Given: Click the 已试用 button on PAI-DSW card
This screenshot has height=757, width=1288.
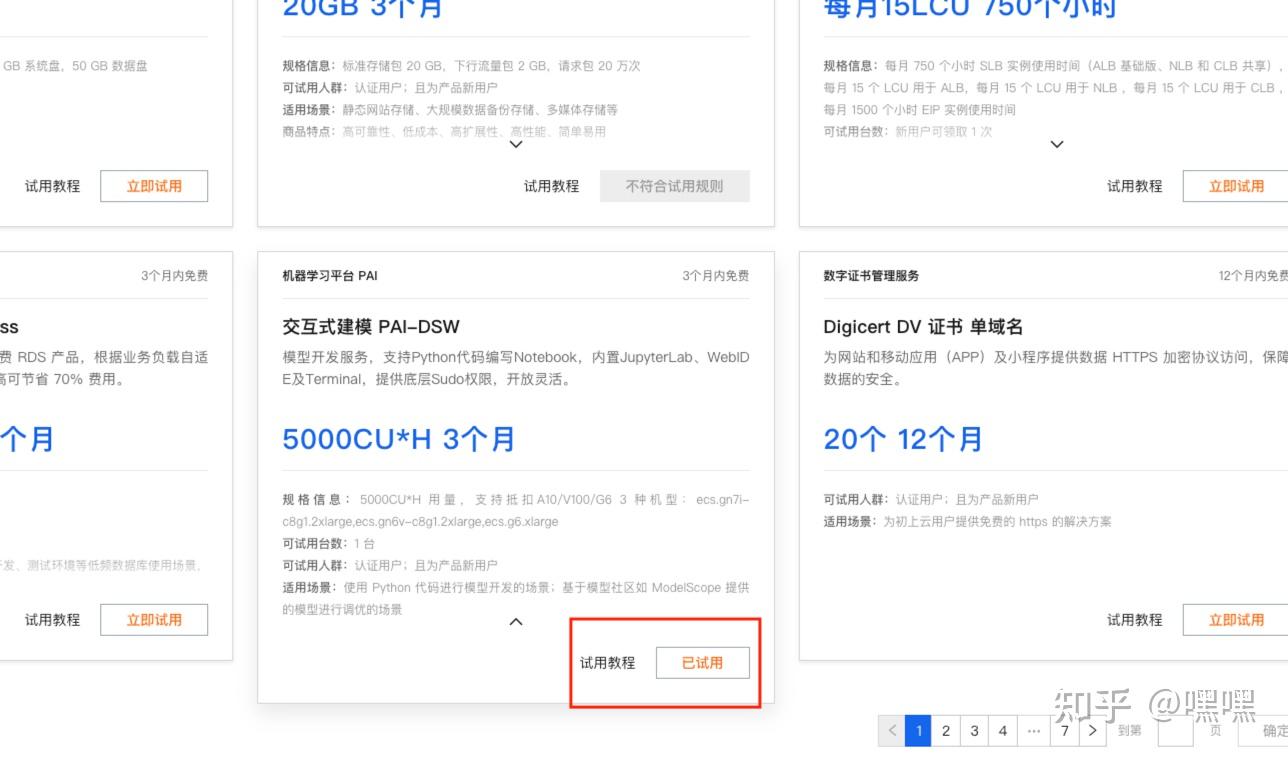Looking at the screenshot, I should pos(703,662).
